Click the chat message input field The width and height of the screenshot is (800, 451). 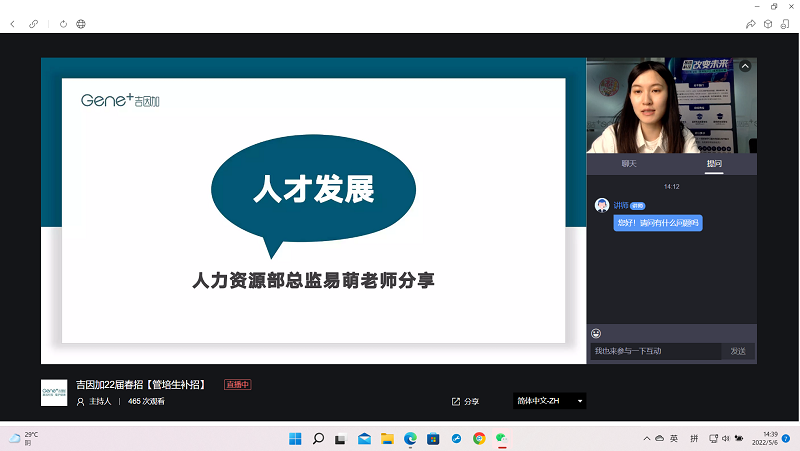655,351
